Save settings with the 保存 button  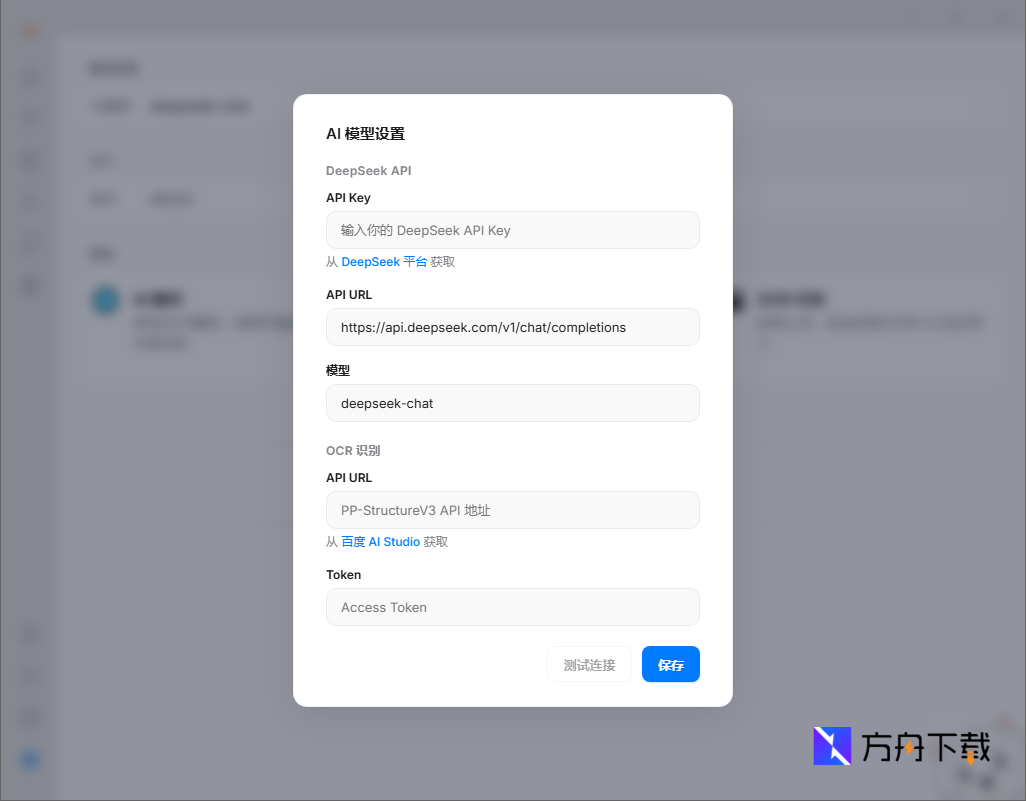coord(670,665)
